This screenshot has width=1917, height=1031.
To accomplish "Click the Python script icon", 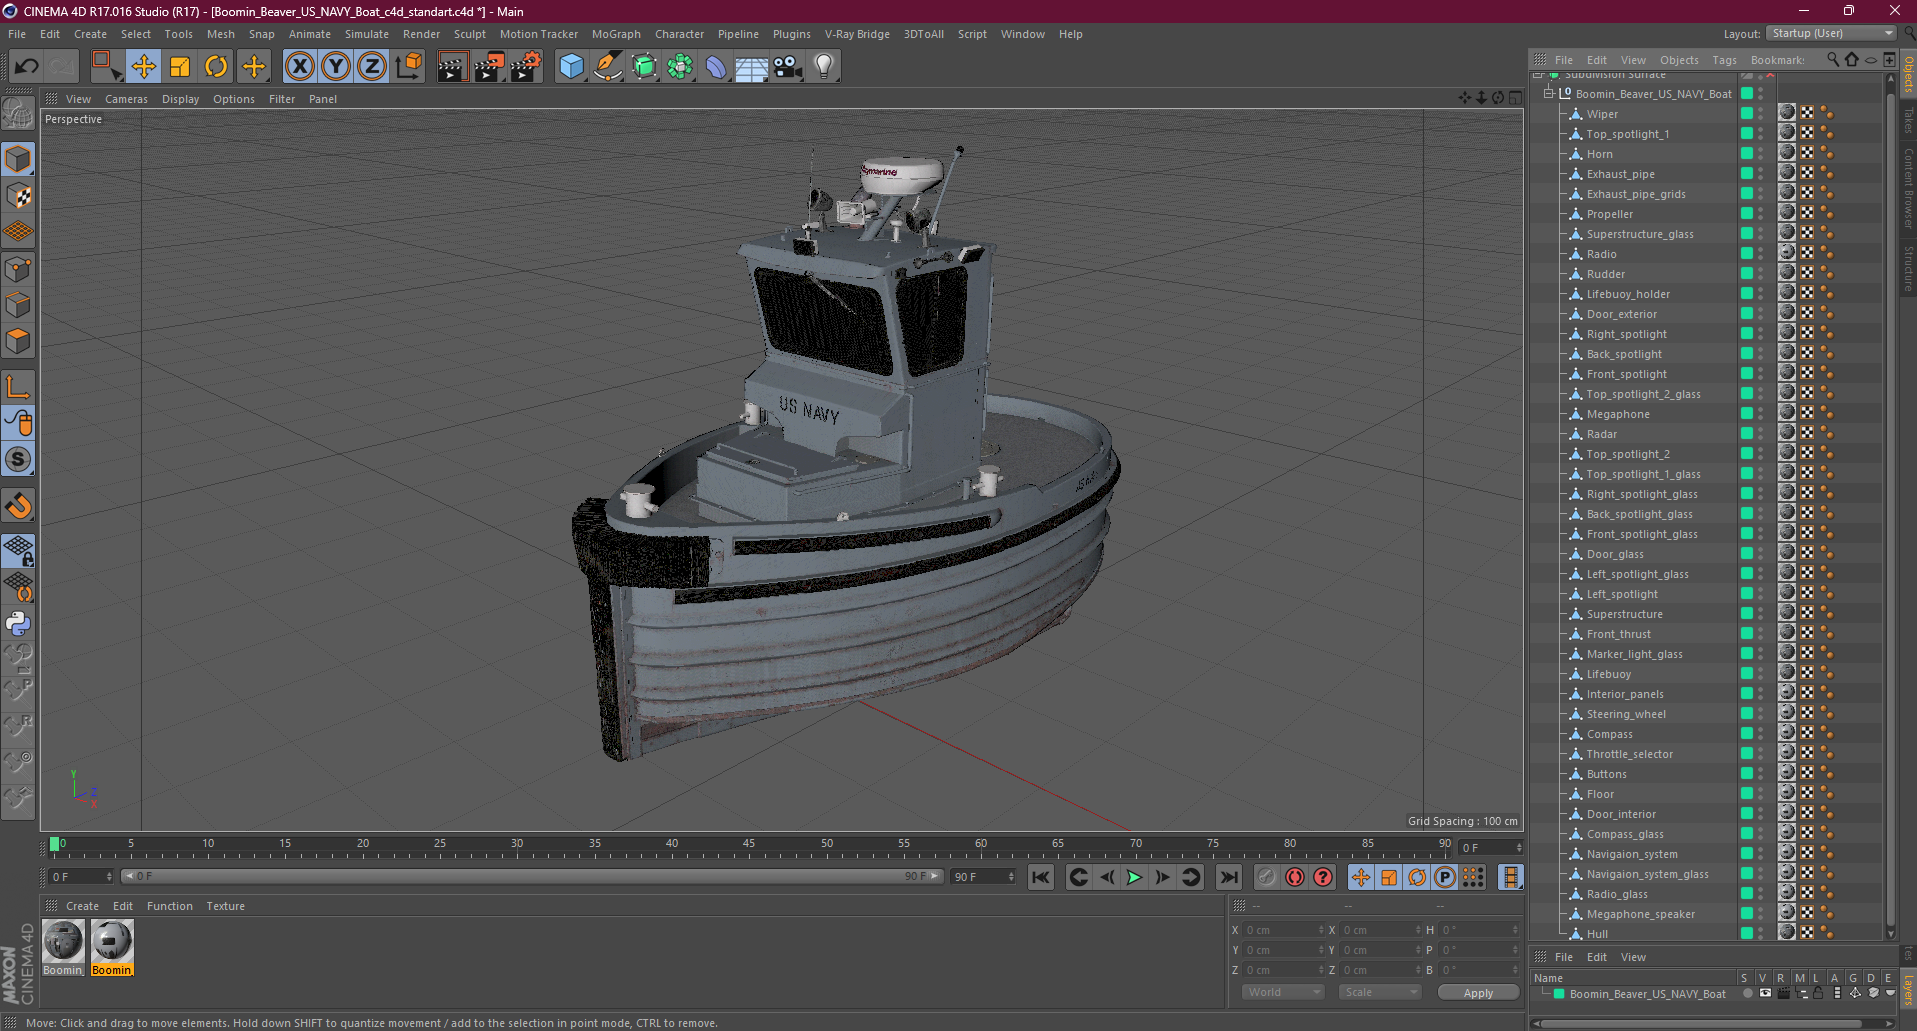I will click(18, 624).
